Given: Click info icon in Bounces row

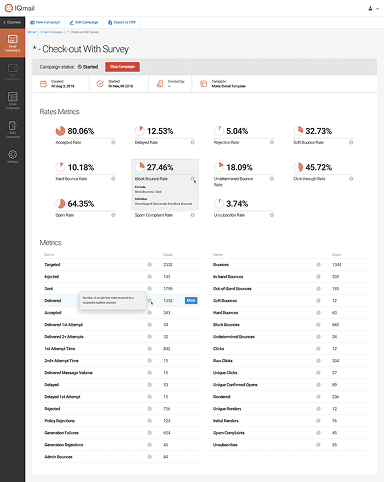Looking at the screenshot, I should (x=318, y=265).
